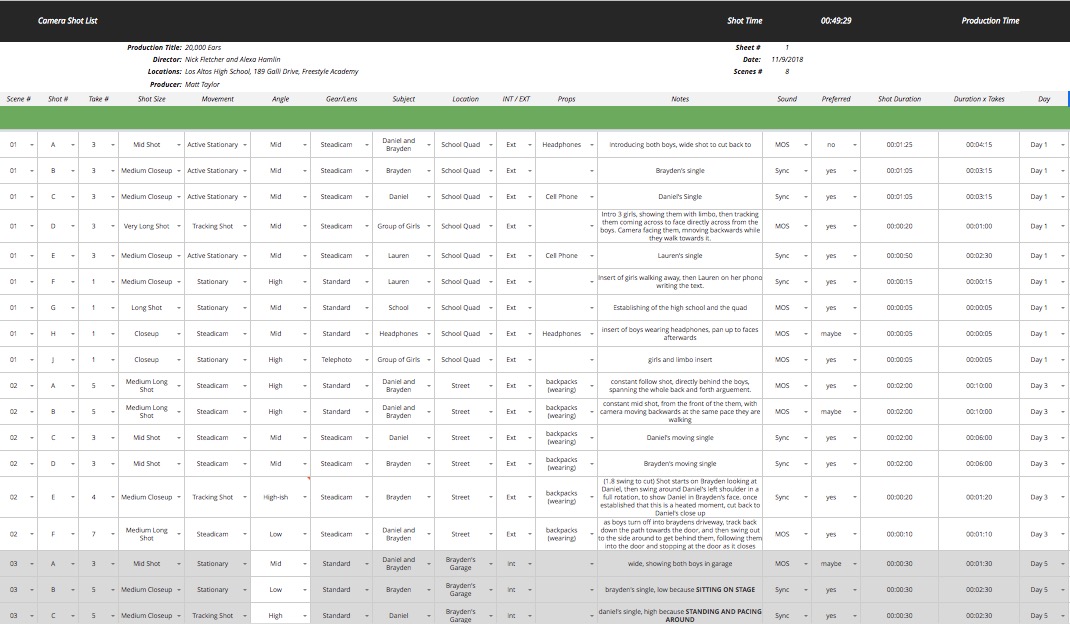Click the Date cell 11/9/2018
Viewport: 1070px width, 626px height.
[787, 59]
